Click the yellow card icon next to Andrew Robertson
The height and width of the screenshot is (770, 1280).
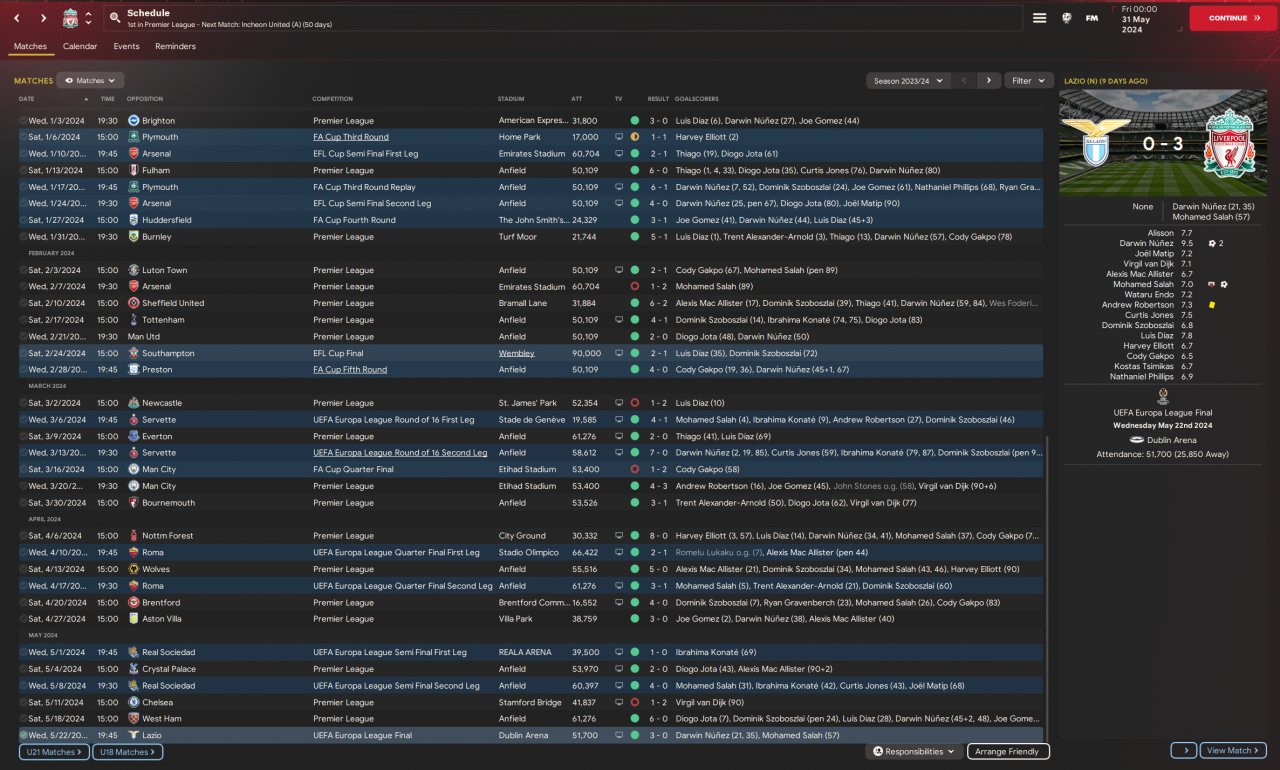(1212, 305)
